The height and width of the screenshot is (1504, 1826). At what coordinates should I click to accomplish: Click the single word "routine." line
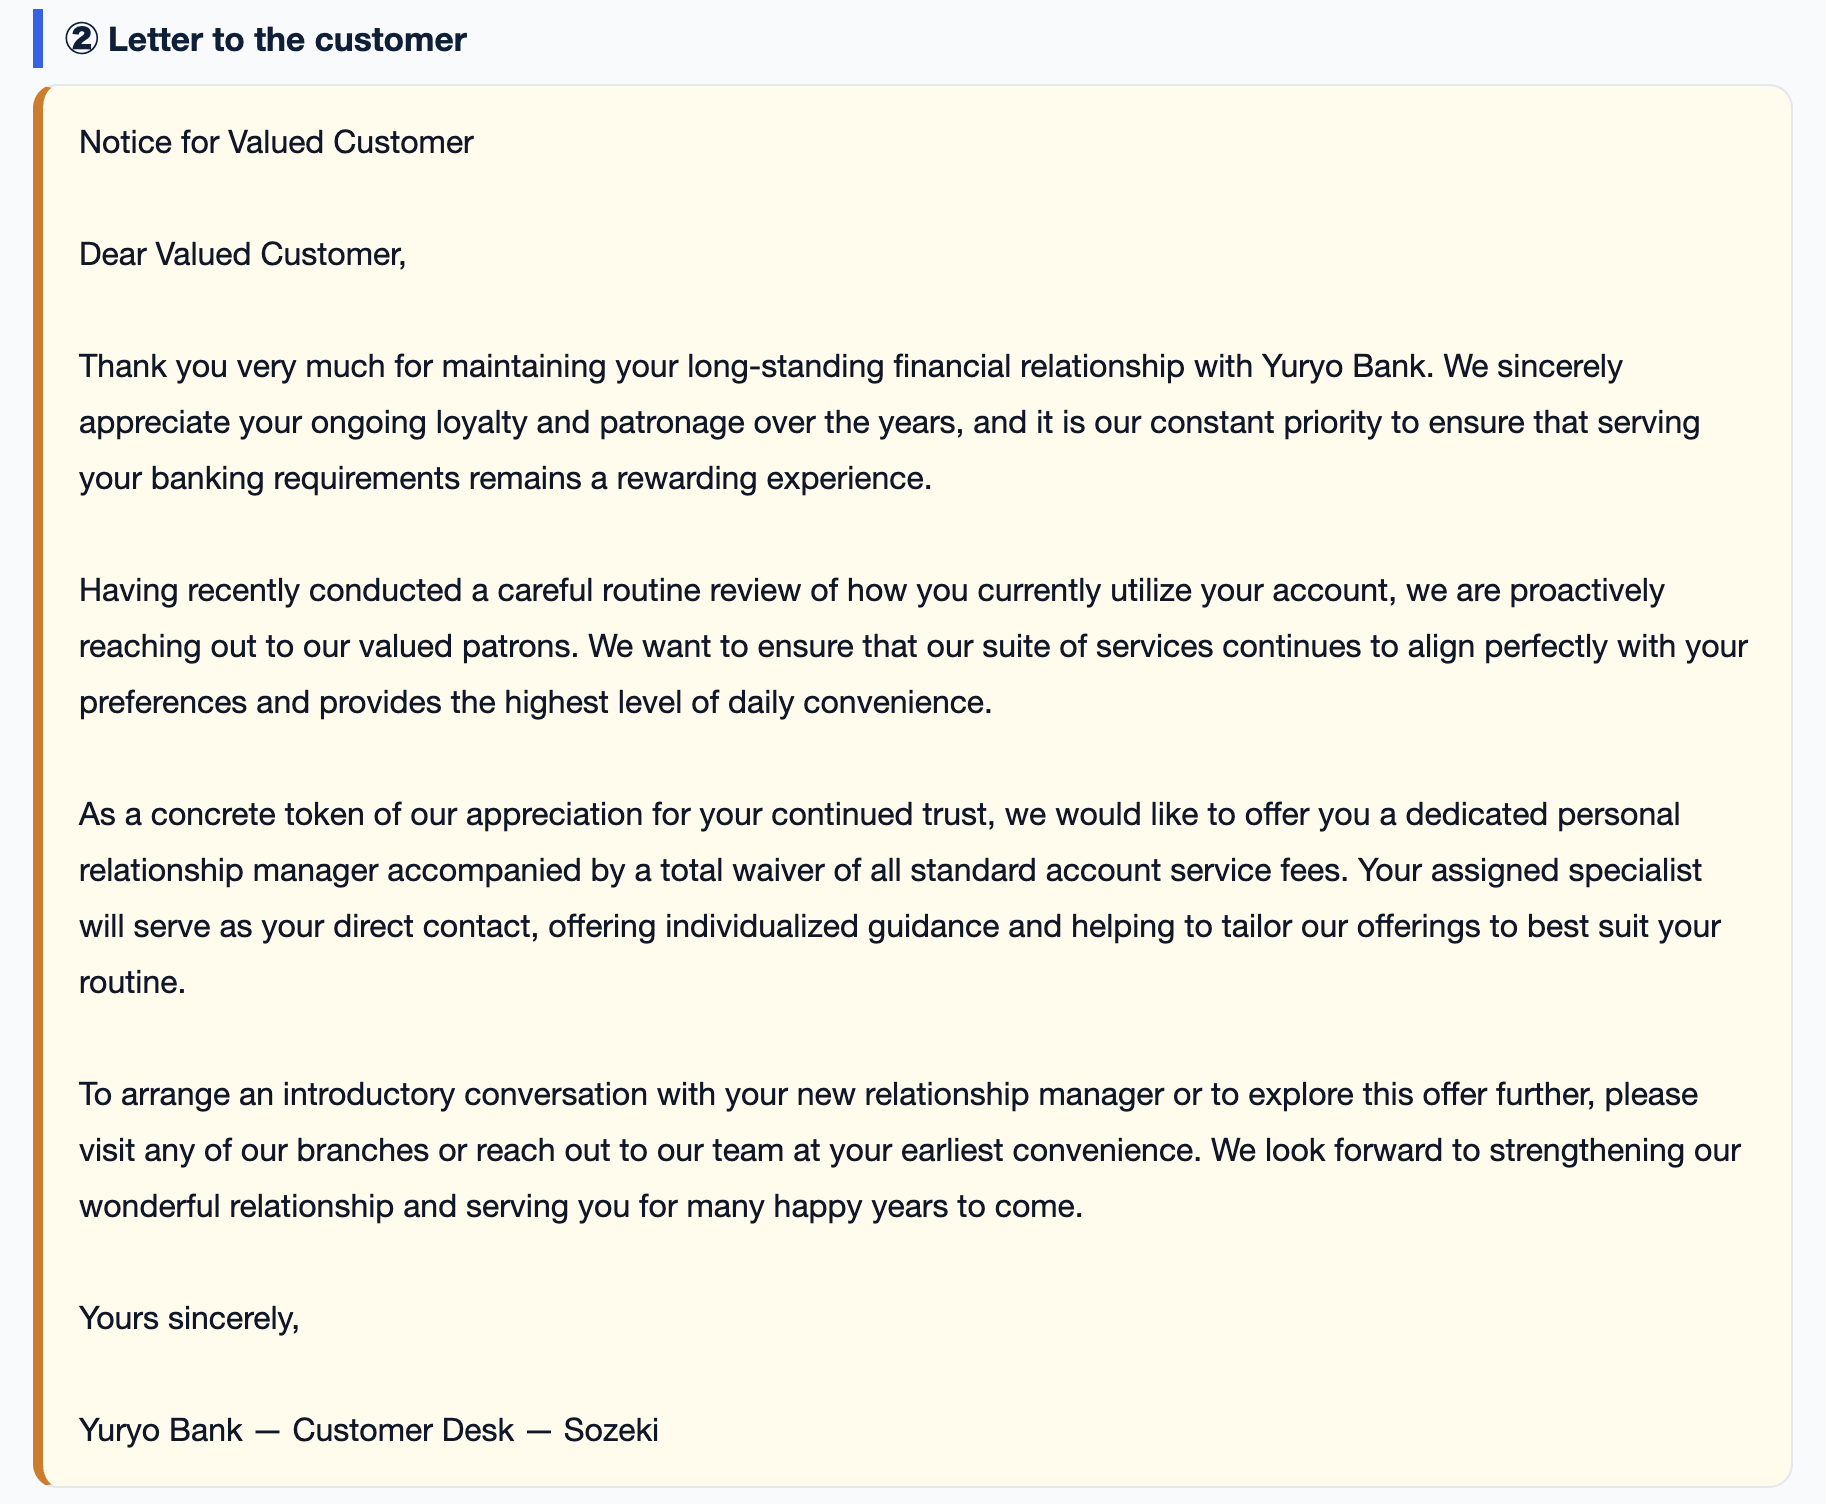point(133,982)
